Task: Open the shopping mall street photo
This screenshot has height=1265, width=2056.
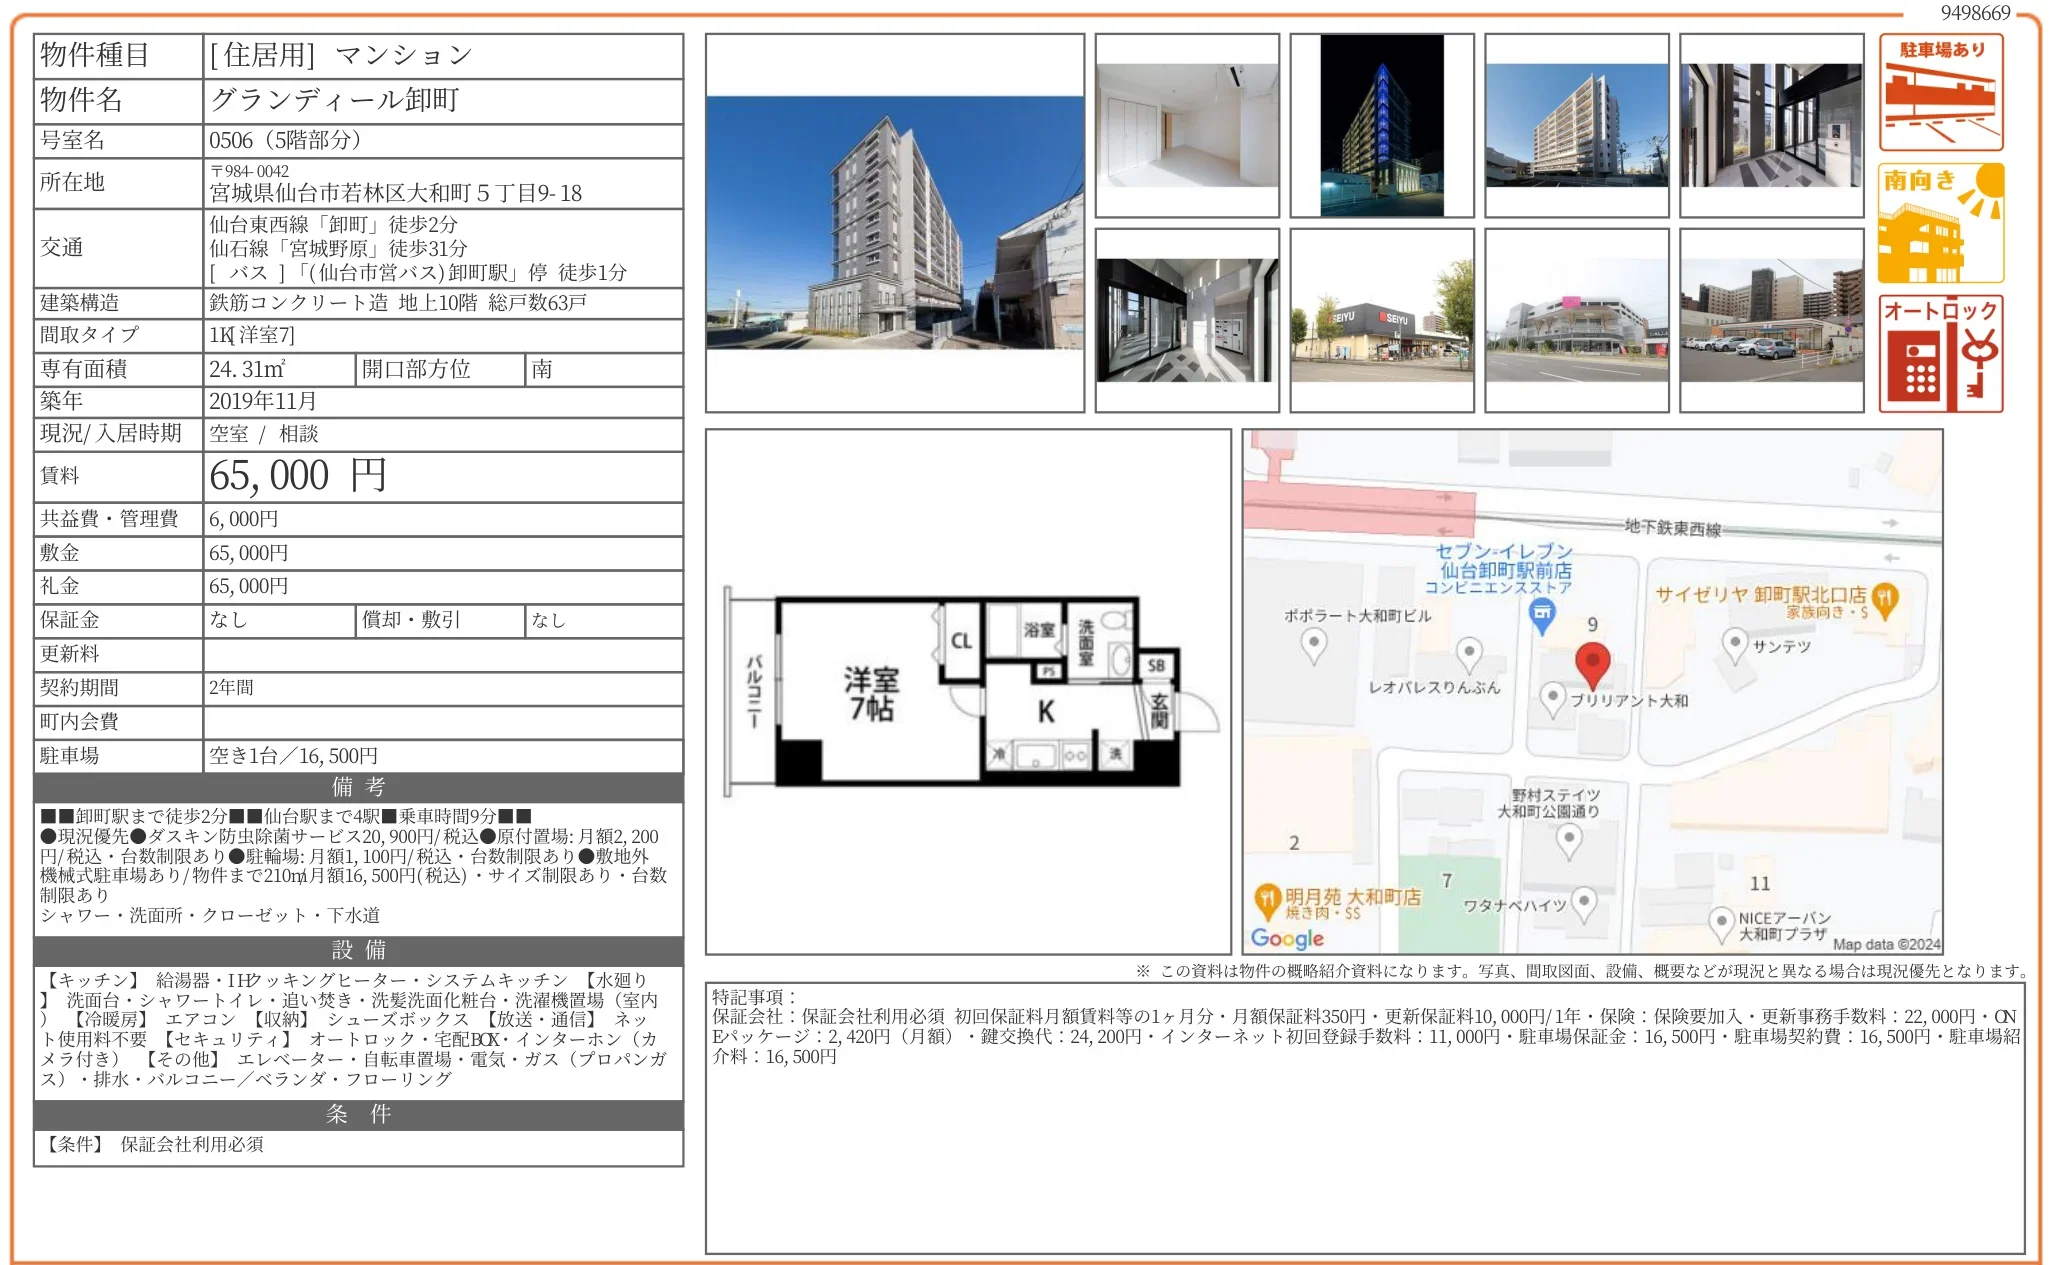Action: coord(1577,320)
